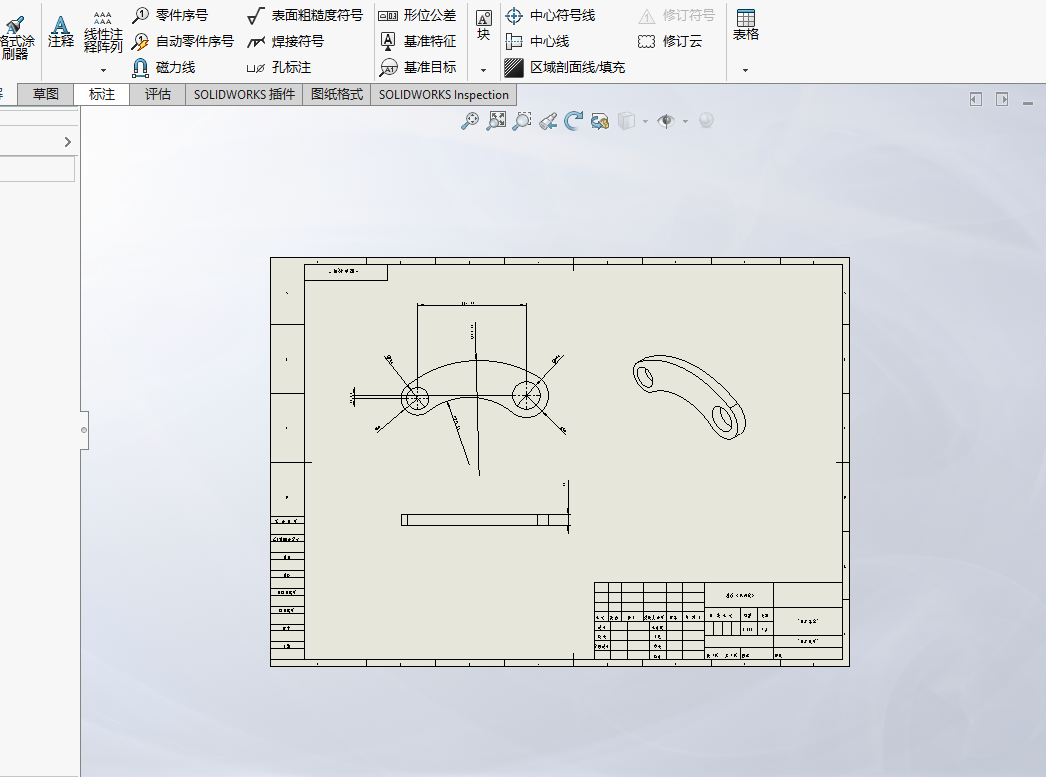This screenshot has width=1046, height=777.
Task: Insert Center Mark (中心符号线)
Action: point(550,15)
